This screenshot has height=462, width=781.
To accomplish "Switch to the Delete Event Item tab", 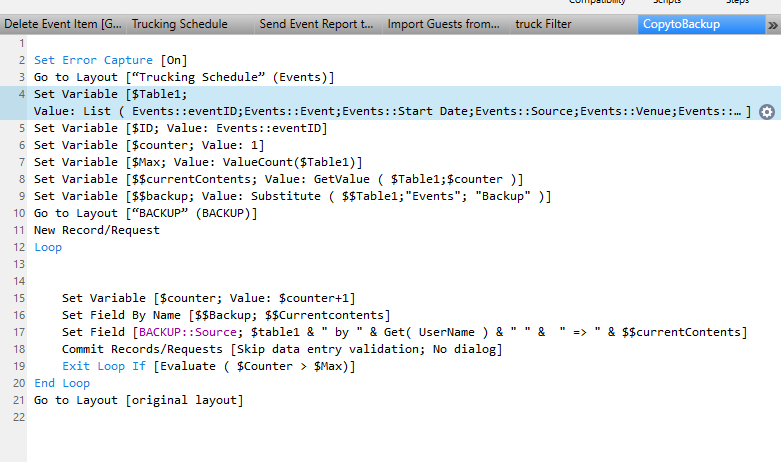I will [63, 24].
